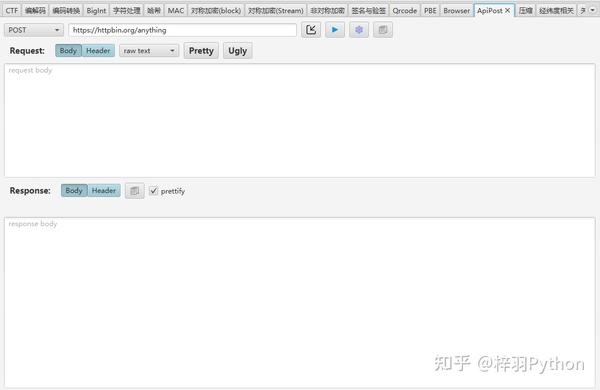Switch to the MAC tab

(x=176, y=11)
